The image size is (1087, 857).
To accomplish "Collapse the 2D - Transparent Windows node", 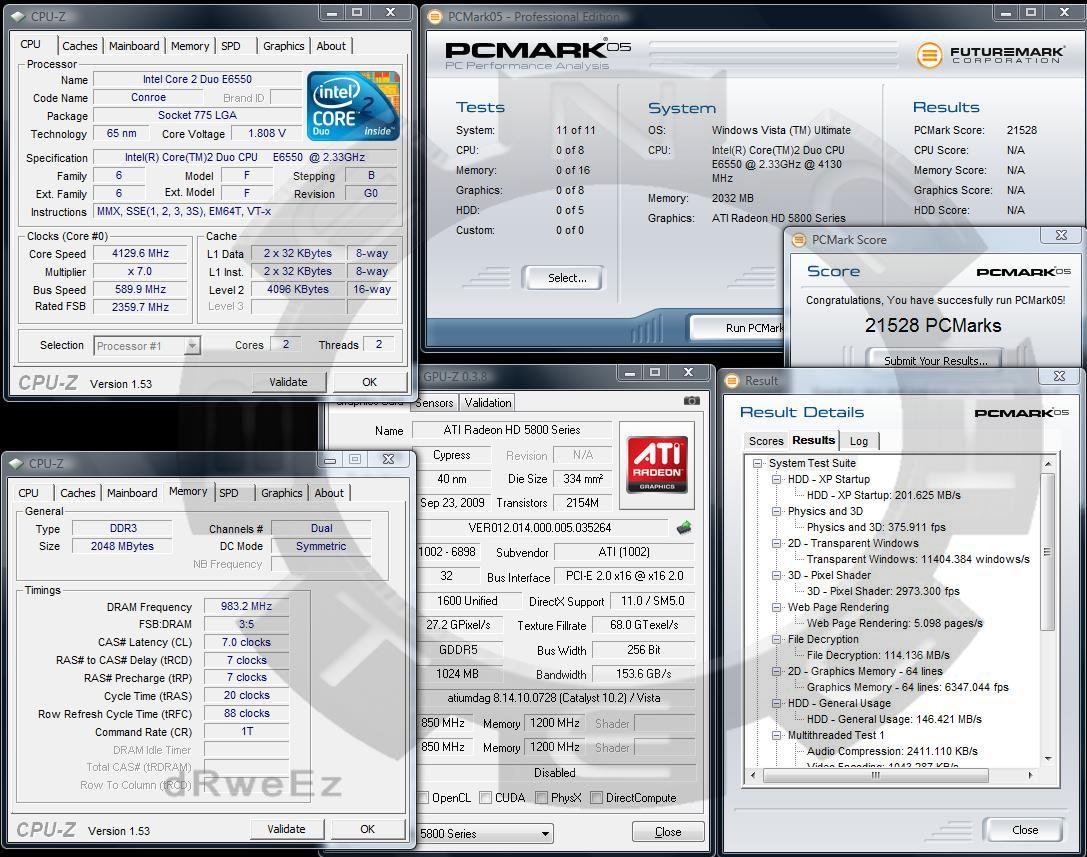I will click(776, 543).
